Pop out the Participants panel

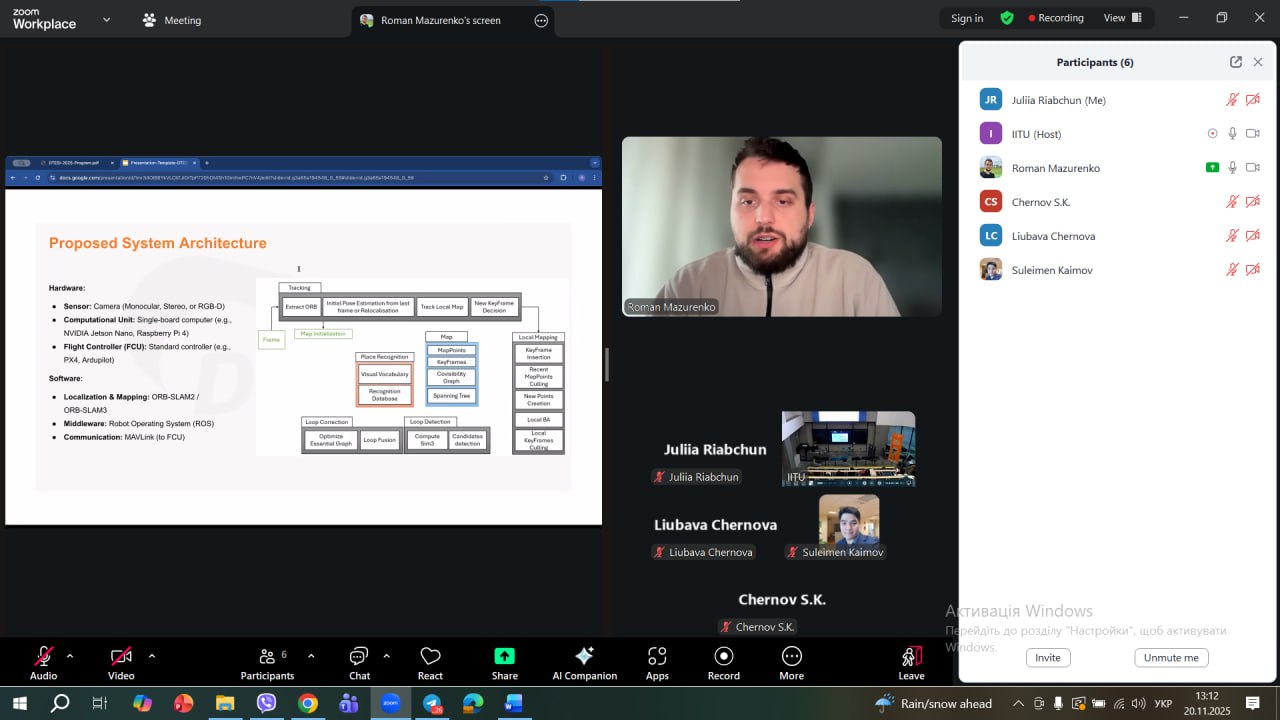(1236, 62)
